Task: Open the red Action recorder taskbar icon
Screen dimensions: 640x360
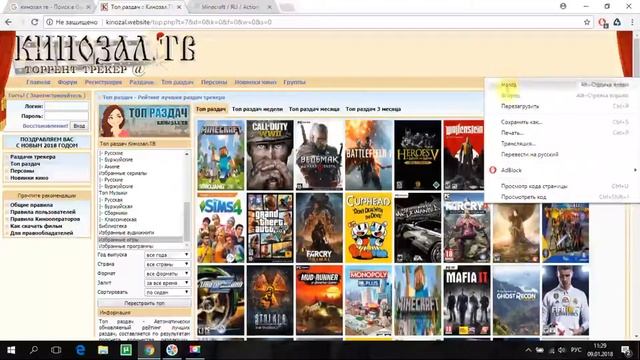Action: (195, 350)
